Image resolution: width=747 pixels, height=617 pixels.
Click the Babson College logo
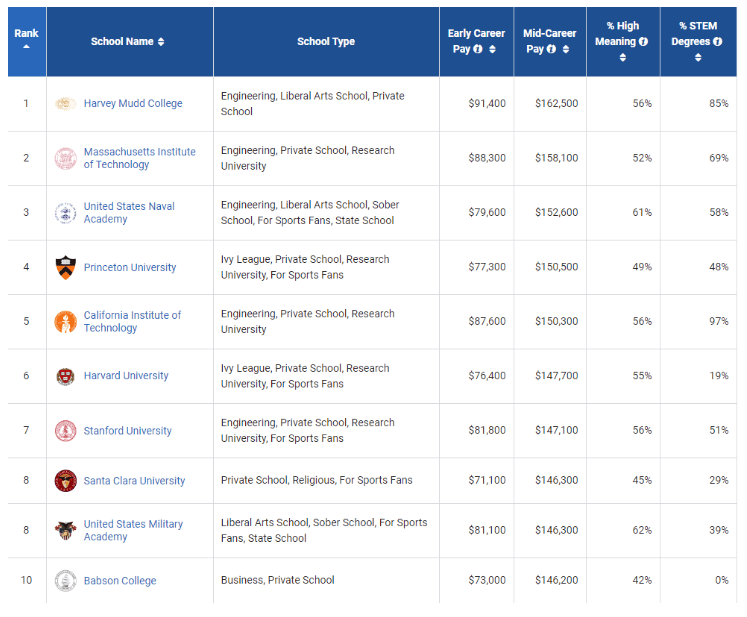click(x=65, y=581)
